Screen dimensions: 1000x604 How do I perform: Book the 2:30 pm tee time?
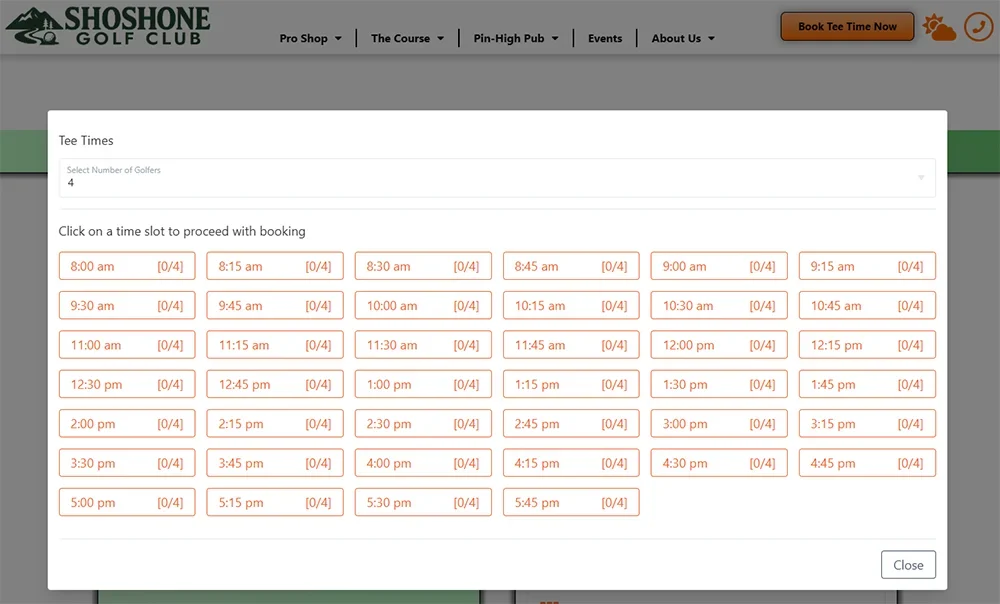pos(423,424)
